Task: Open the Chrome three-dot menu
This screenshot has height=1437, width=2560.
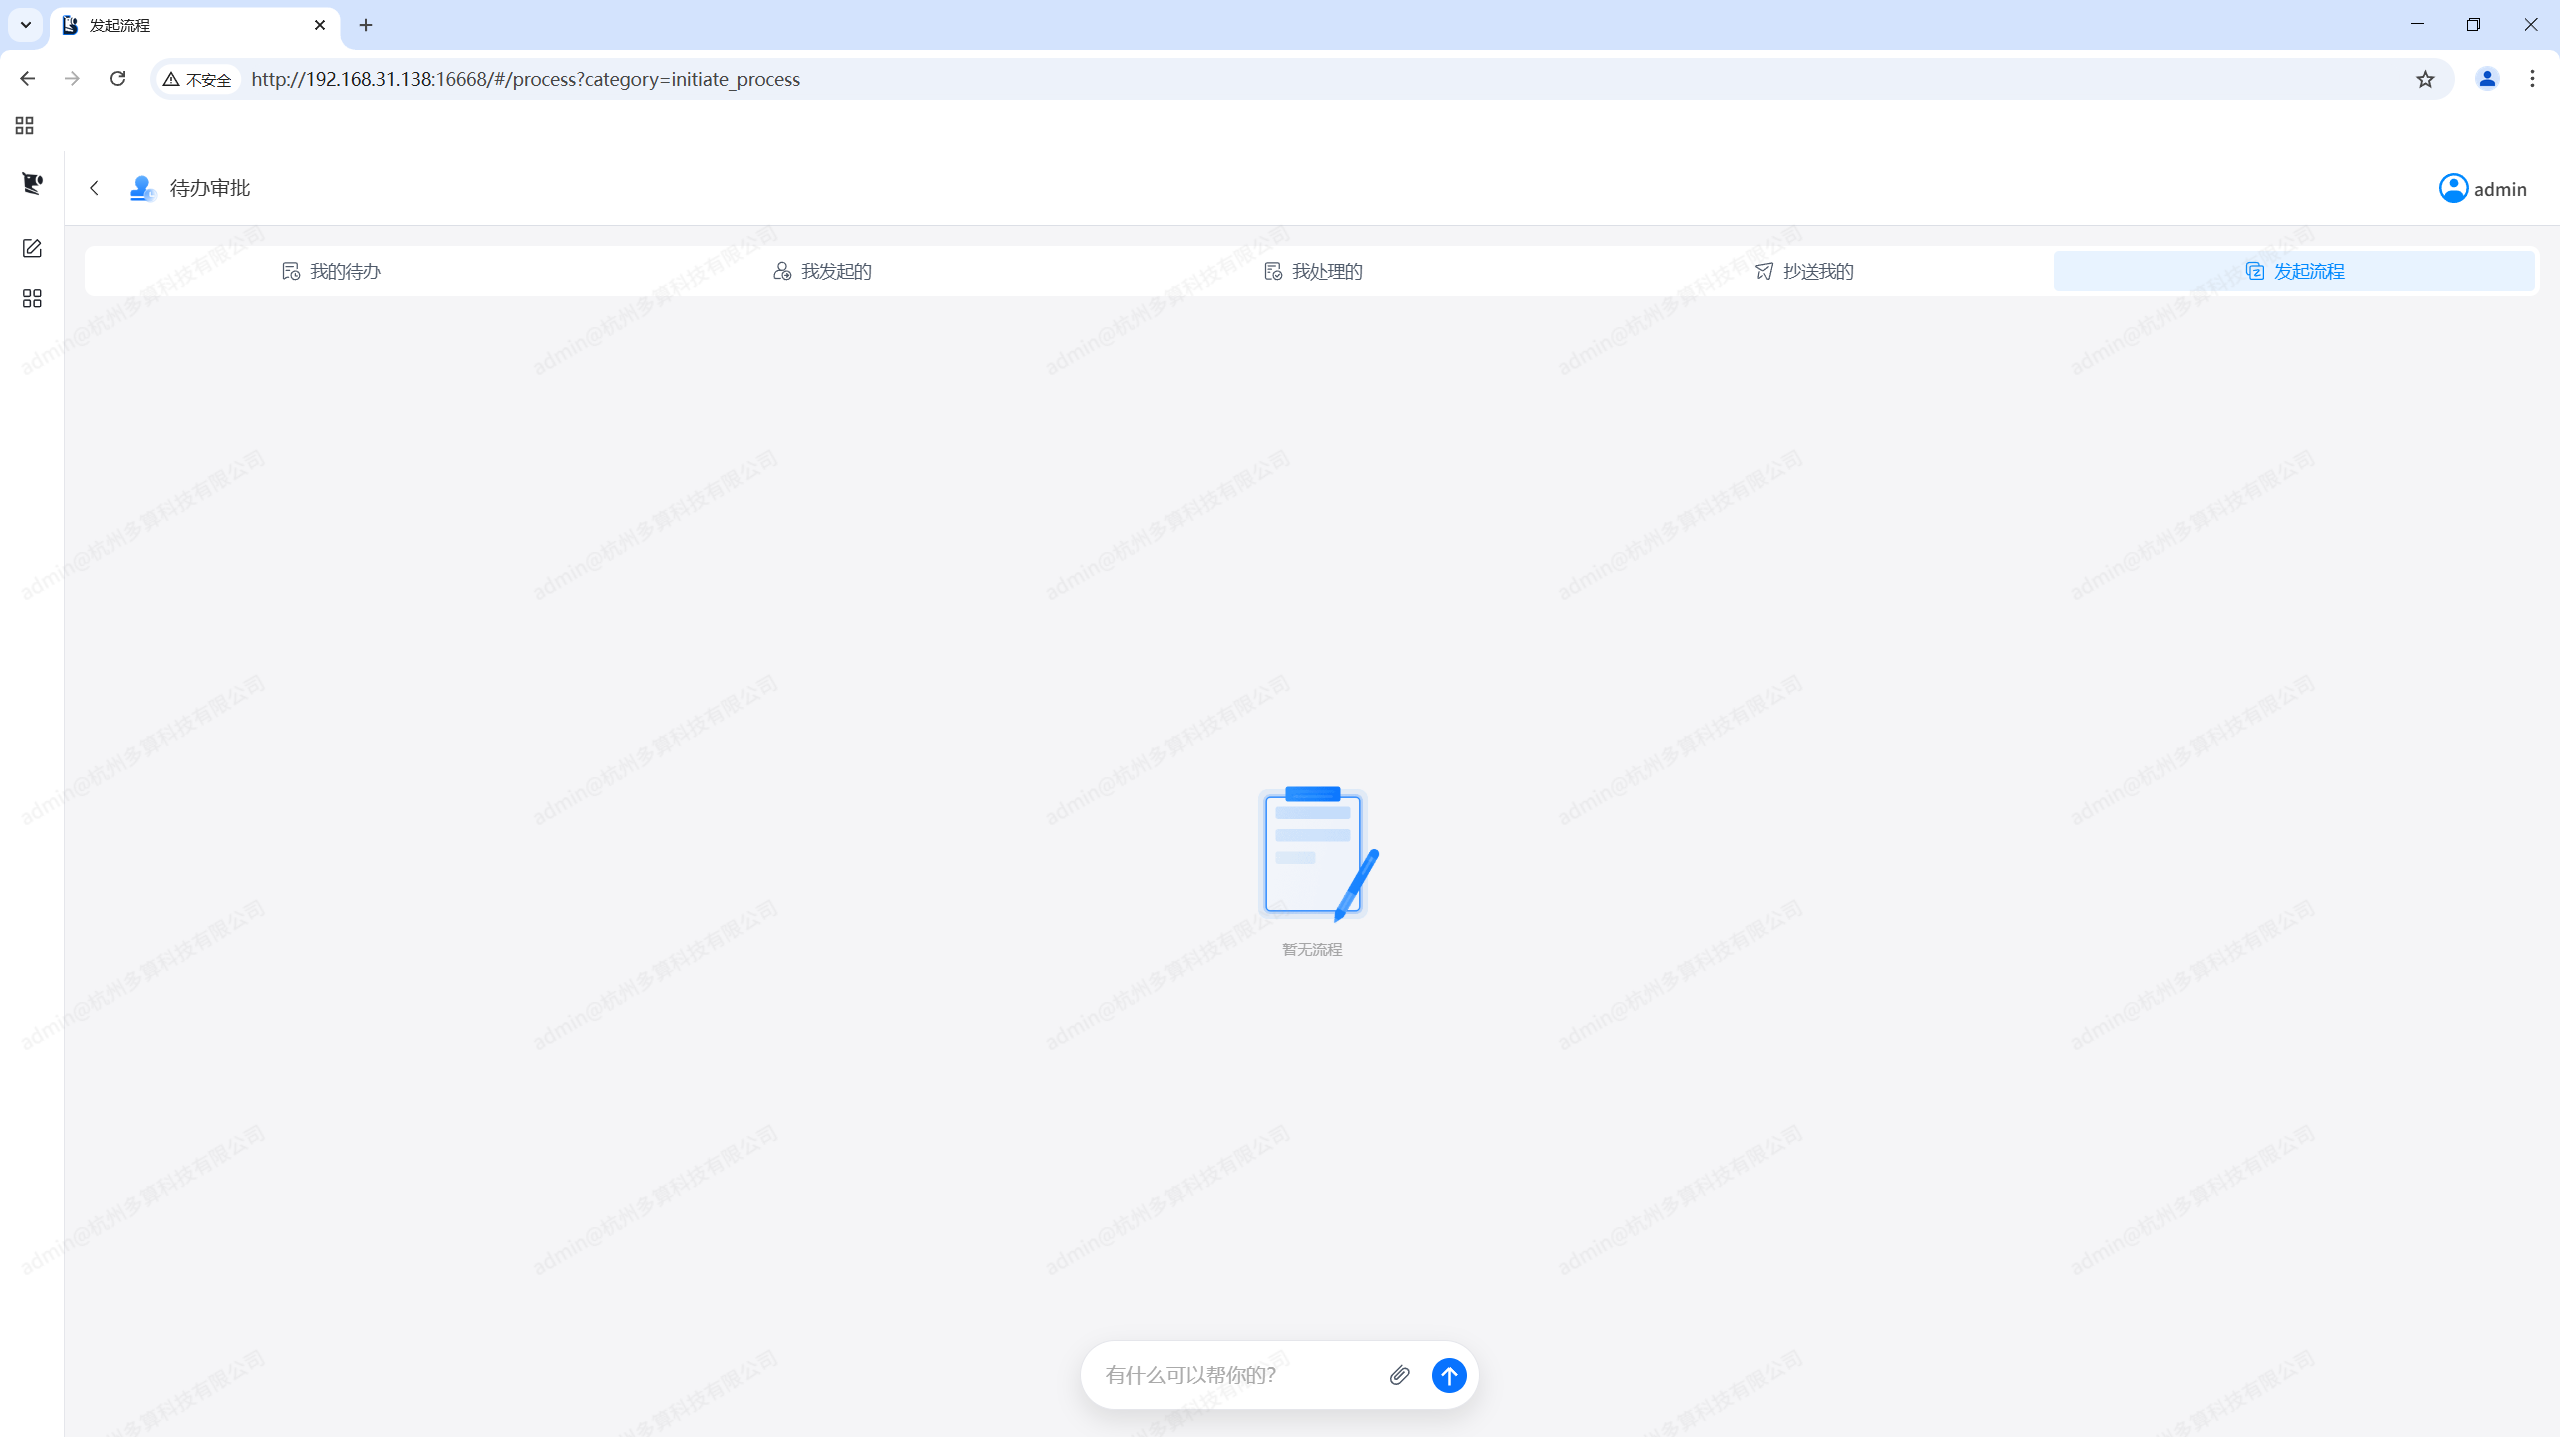Action: click(2532, 79)
